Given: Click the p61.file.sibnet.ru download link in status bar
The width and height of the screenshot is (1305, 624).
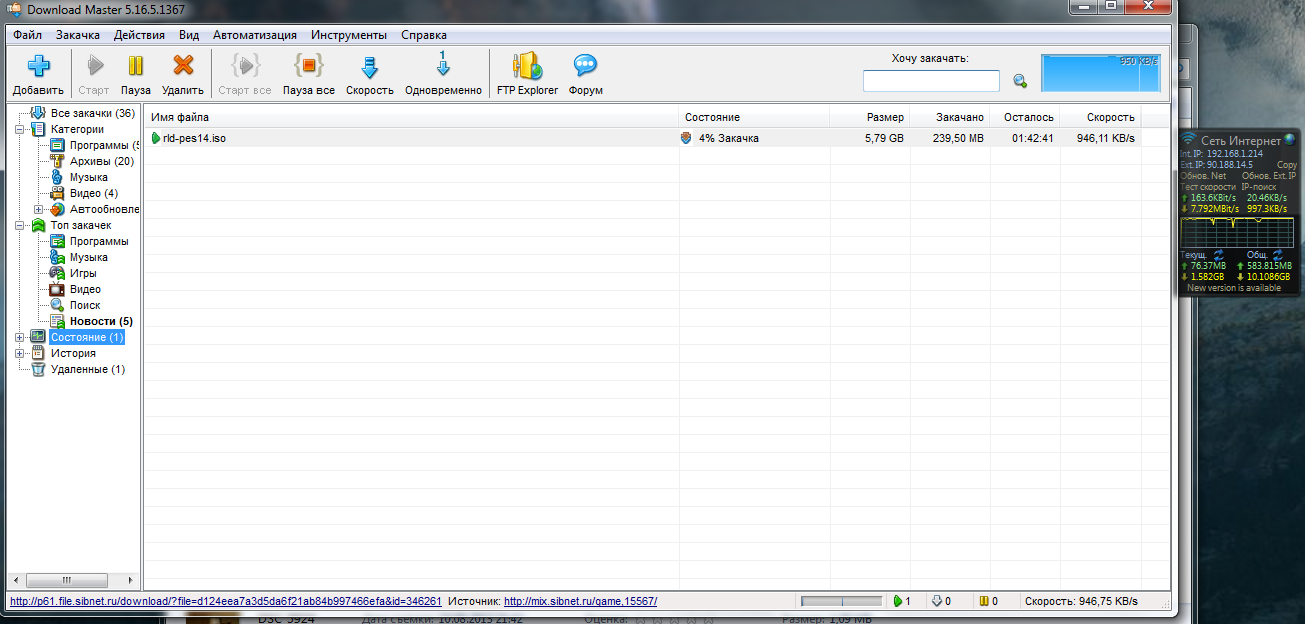Looking at the screenshot, I should [x=225, y=601].
